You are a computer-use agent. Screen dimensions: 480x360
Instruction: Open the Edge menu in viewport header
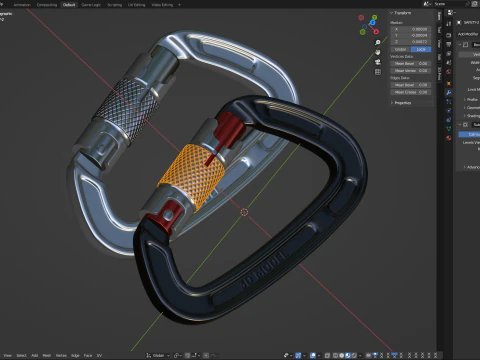coord(75,355)
